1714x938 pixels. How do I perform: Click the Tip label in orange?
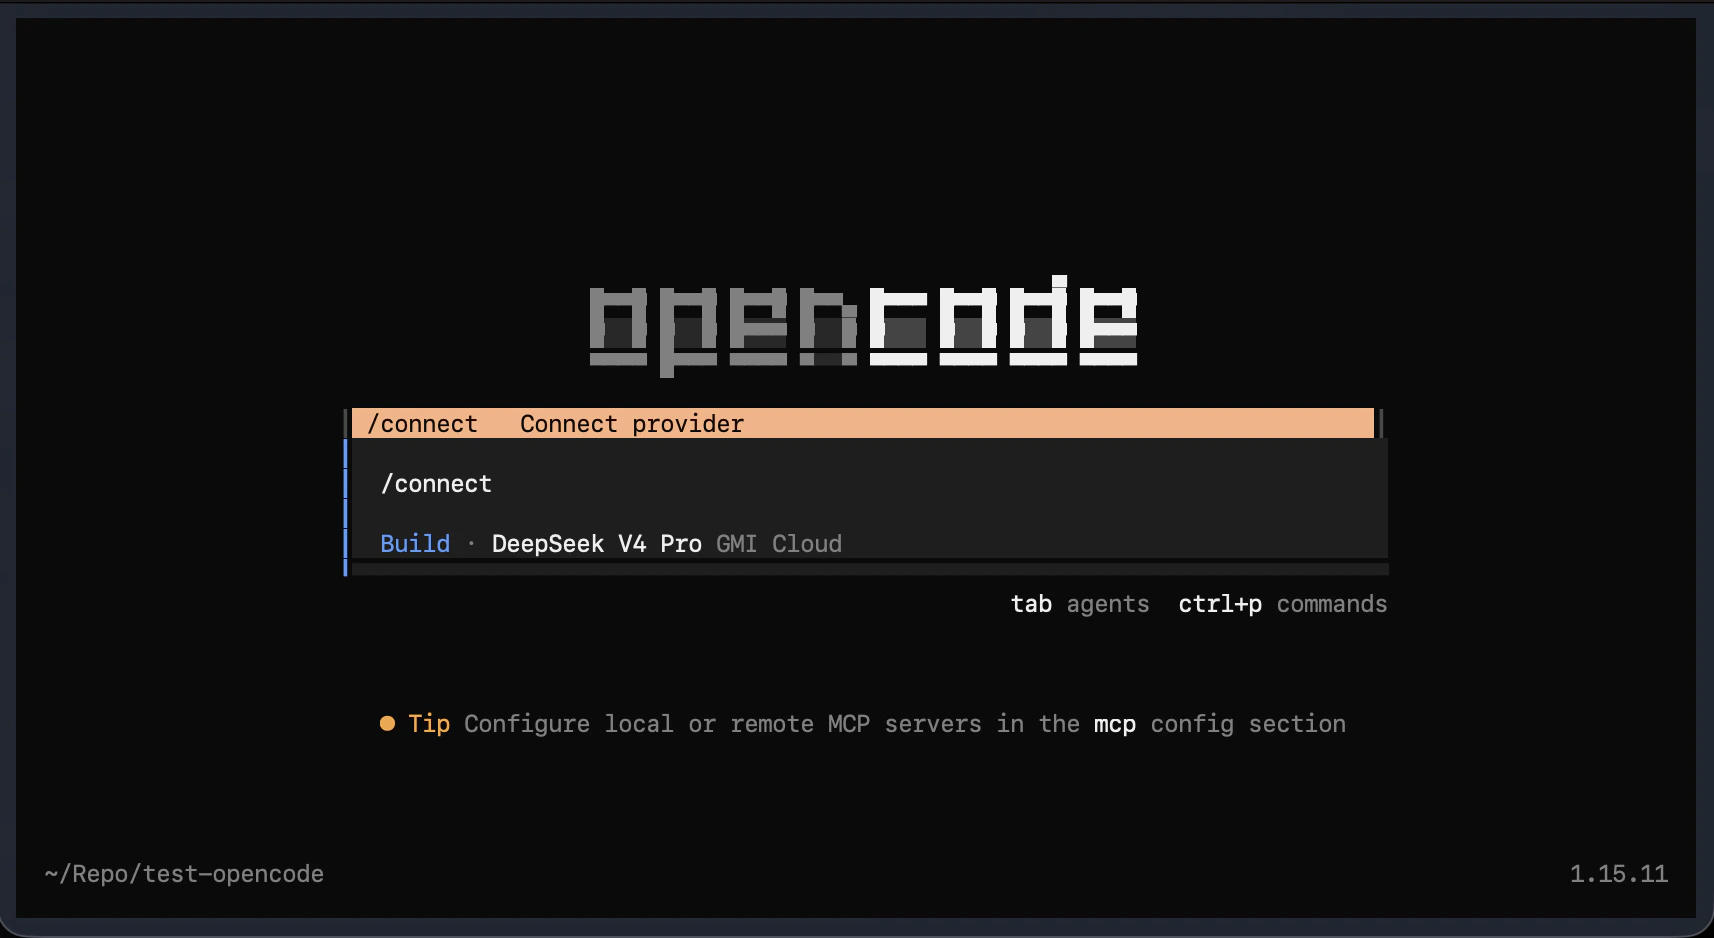click(x=429, y=724)
